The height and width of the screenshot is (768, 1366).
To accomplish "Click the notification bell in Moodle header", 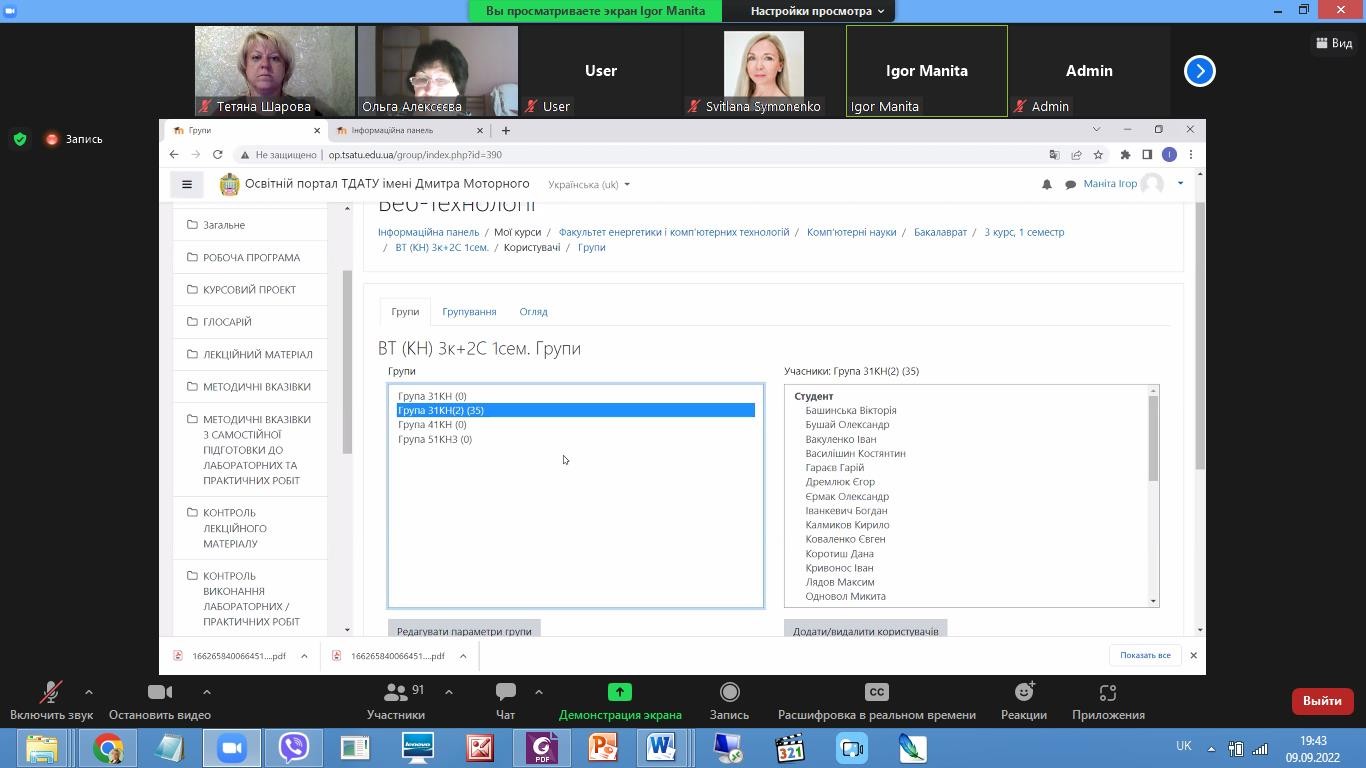I will tap(1047, 185).
